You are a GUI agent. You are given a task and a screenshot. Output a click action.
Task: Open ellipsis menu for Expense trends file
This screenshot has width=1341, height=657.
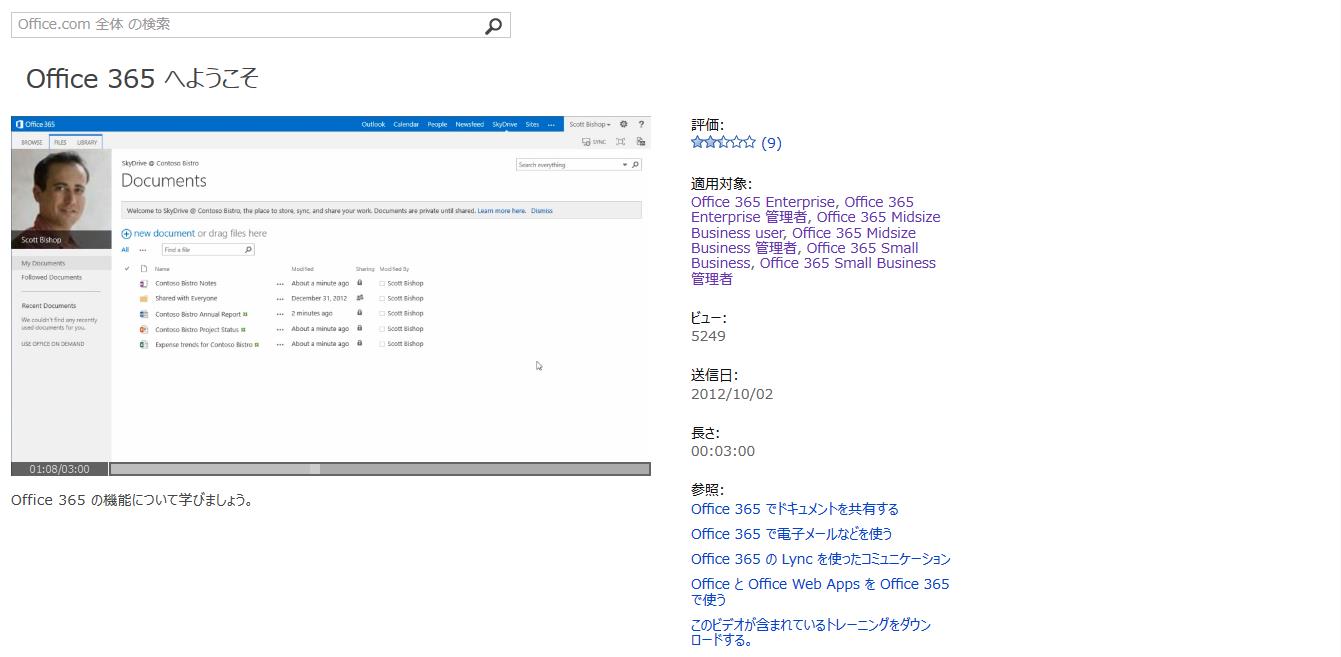point(280,344)
